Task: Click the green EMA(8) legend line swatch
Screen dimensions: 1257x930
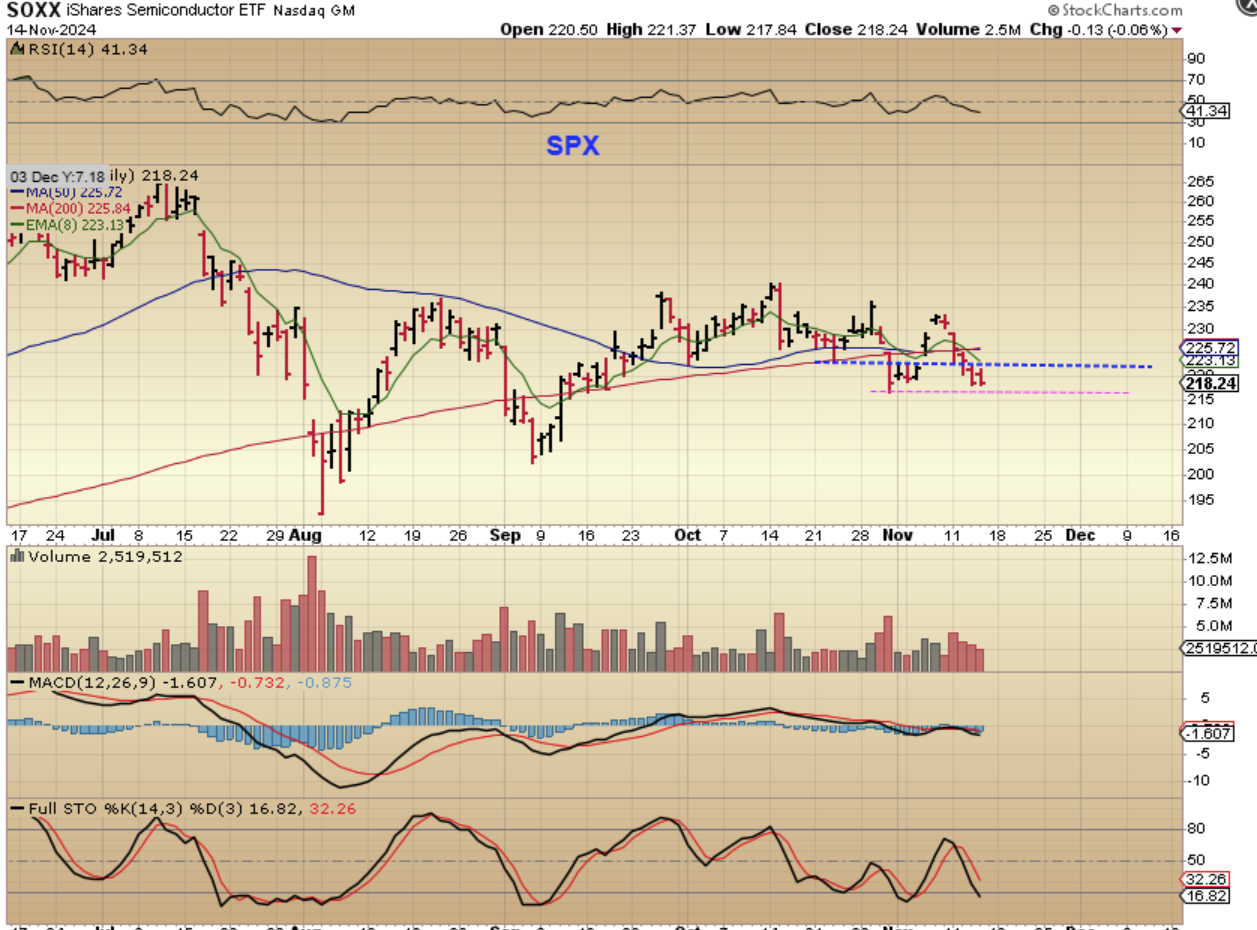Action: click(x=17, y=224)
